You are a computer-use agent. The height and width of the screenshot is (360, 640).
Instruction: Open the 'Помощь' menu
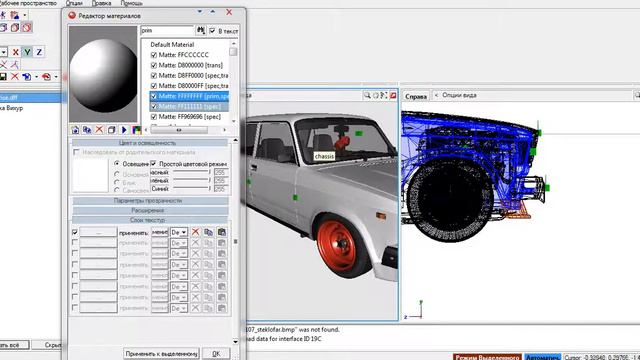coord(131,3)
